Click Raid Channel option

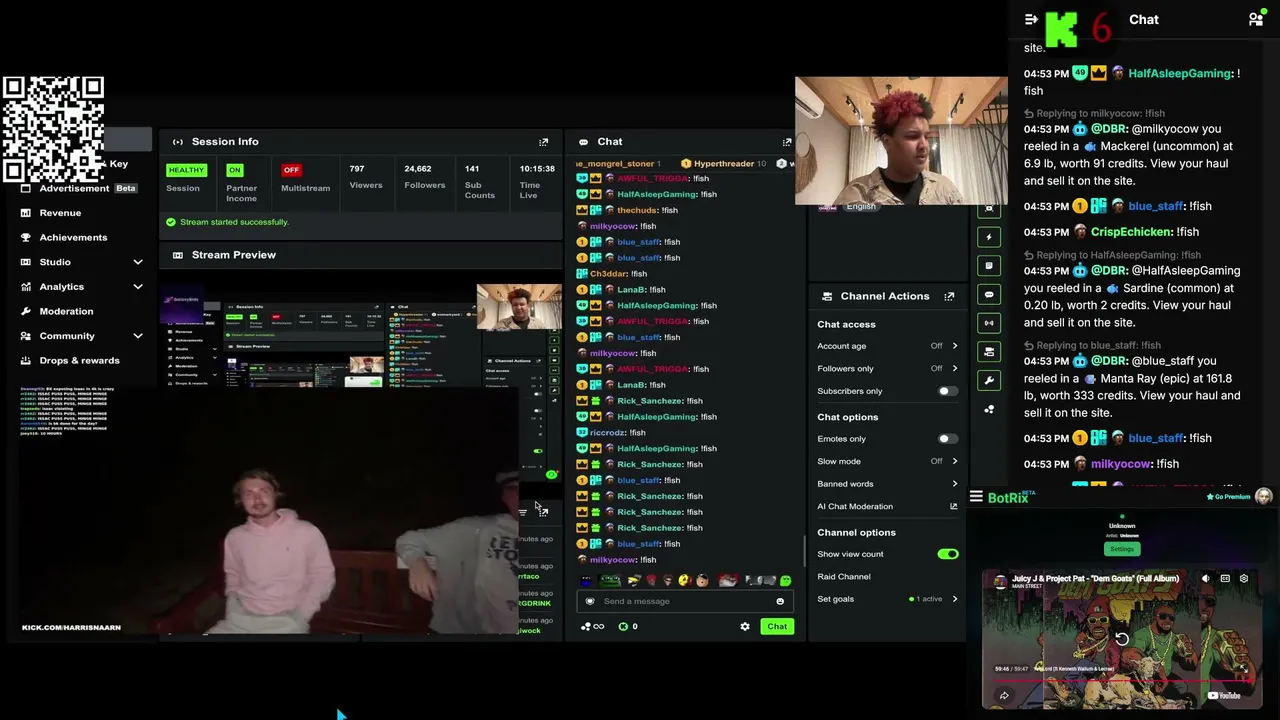coord(844,577)
